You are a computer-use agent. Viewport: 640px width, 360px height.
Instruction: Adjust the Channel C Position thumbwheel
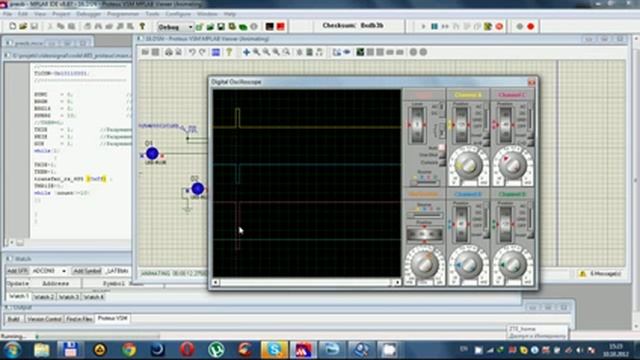[506, 124]
